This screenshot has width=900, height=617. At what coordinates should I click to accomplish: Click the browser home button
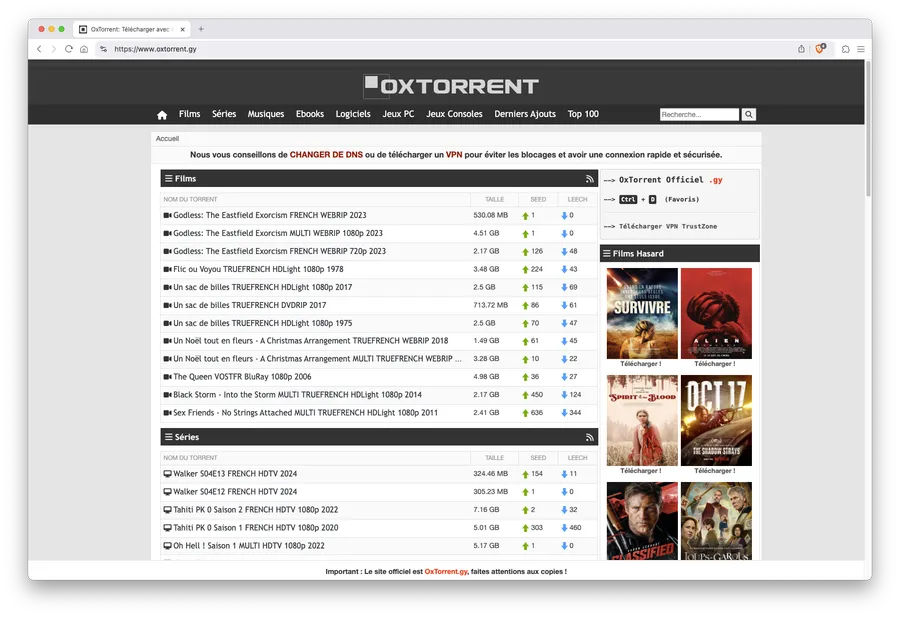click(84, 49)
